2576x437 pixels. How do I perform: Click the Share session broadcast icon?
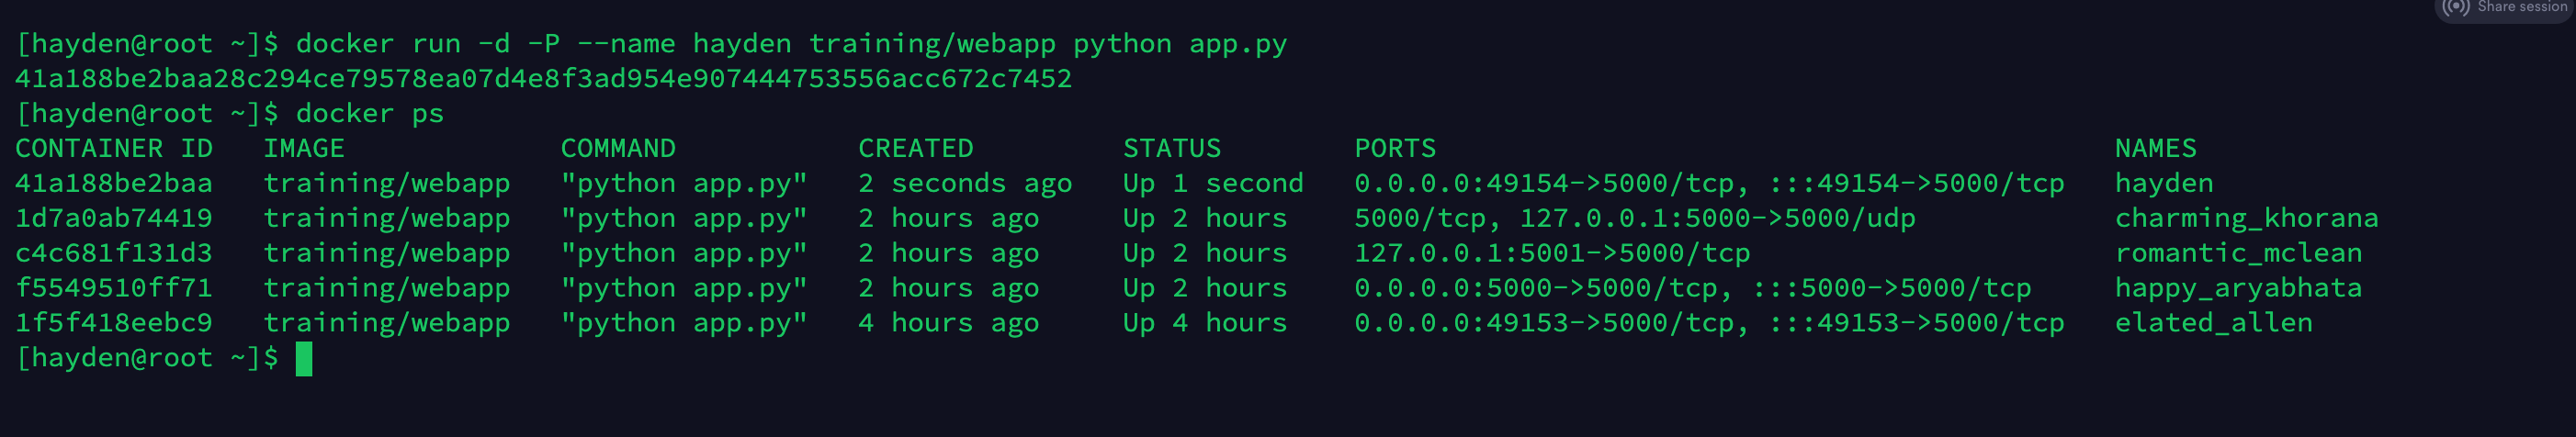pyautogui.click(x=2456, y=8)
